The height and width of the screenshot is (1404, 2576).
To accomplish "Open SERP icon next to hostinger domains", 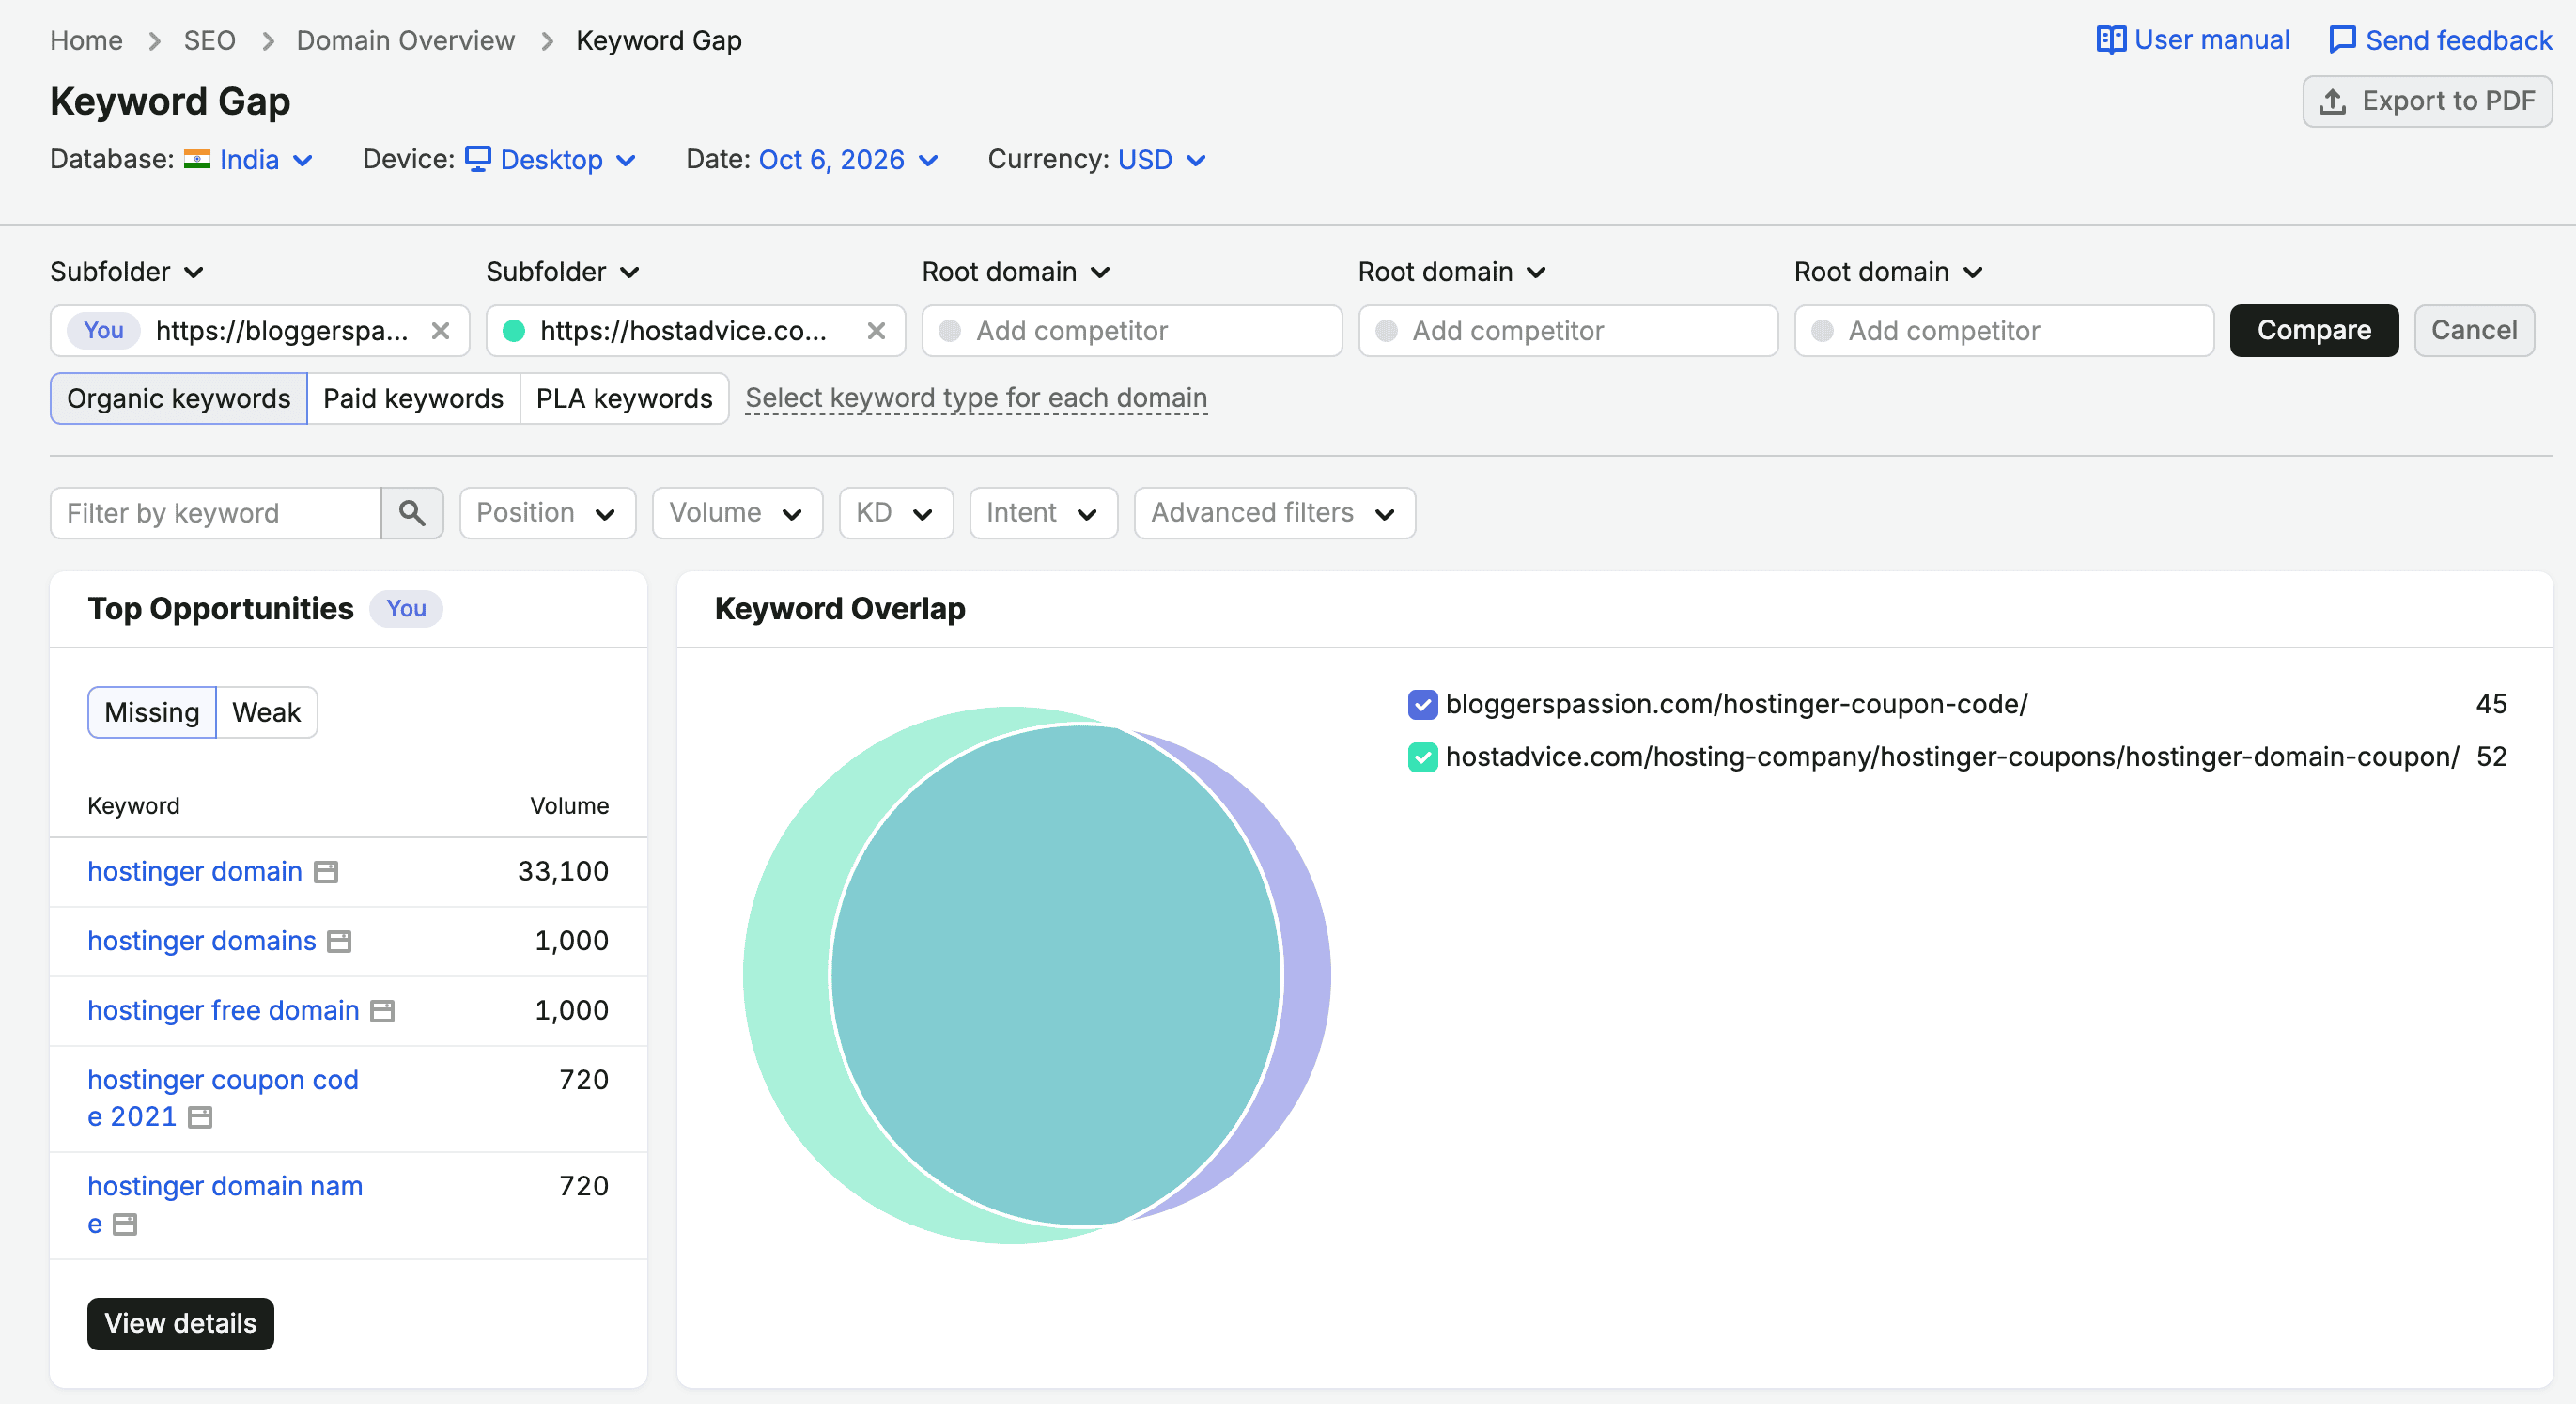I will point(340,942).
